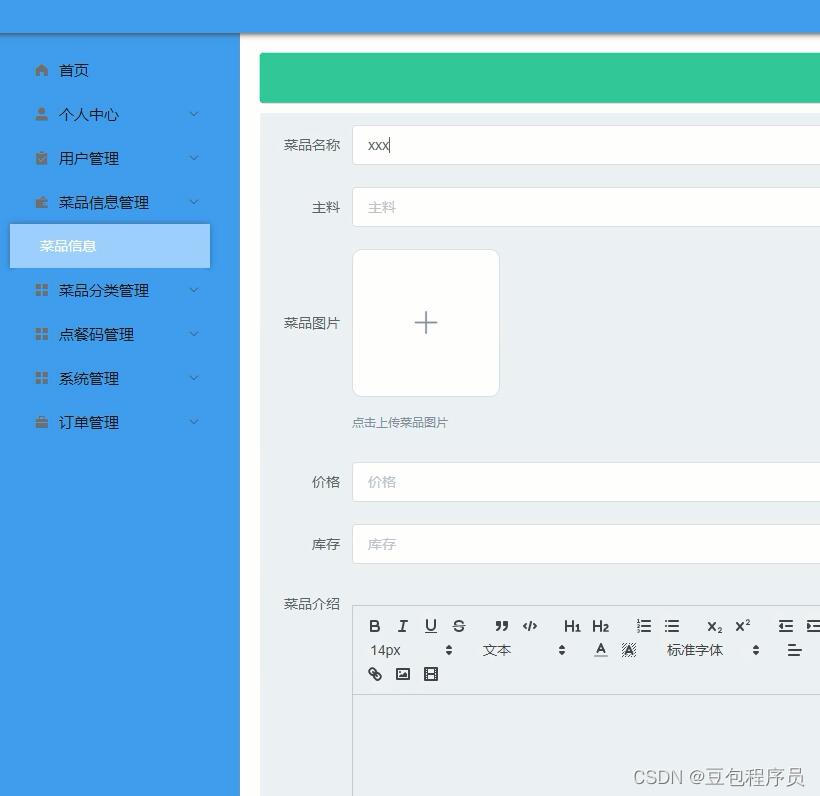Click the plus button to upload dish image
Viewport: 820px width, 796px height.
point(425,323)
